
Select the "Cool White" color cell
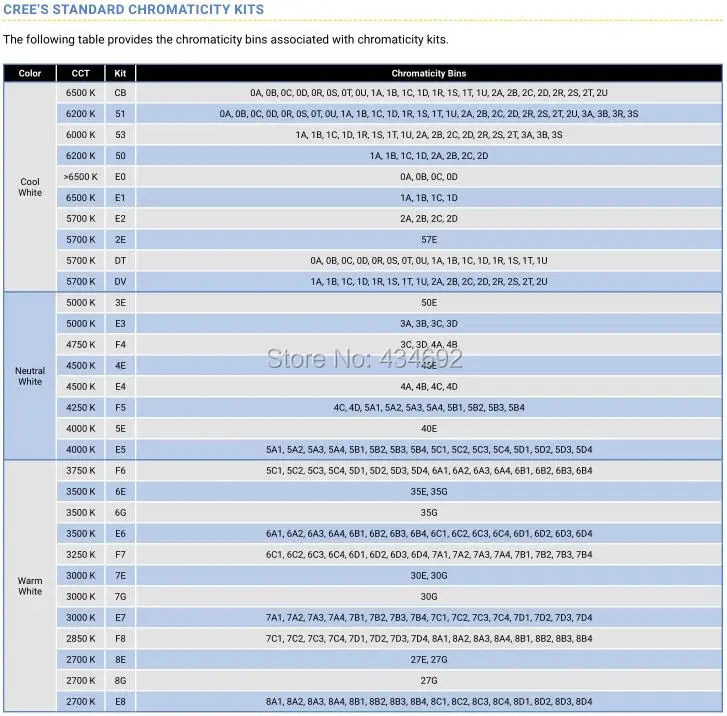point(30,187)
